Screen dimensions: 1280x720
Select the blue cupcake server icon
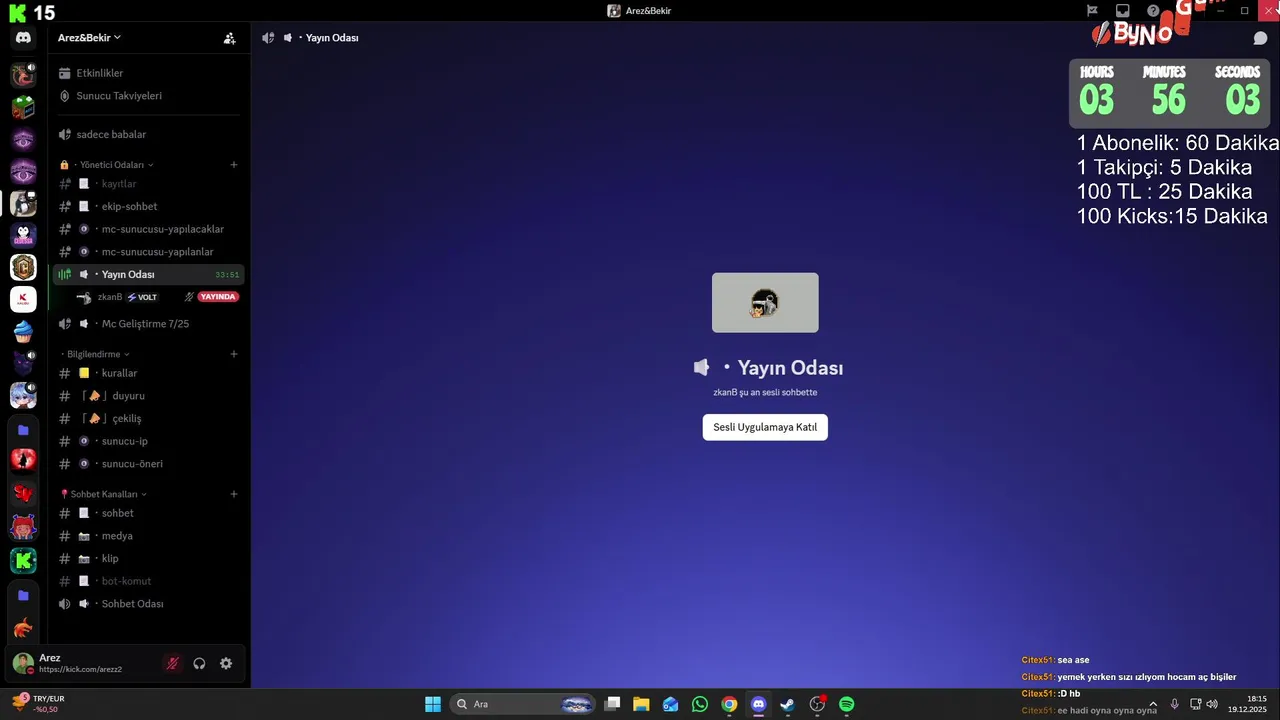pos(23,331)
